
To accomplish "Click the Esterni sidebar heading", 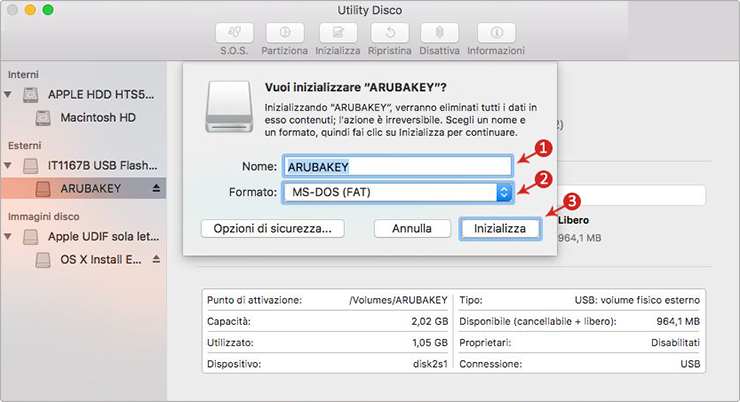I will tap(25, 145).
